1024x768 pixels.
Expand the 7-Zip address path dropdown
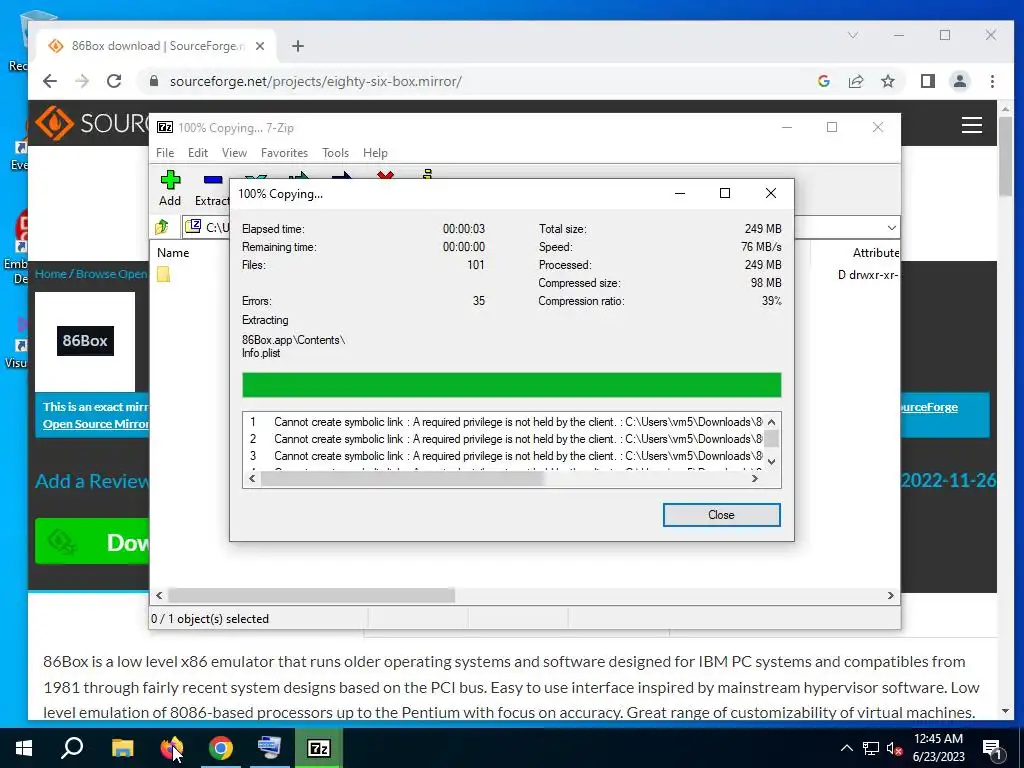coord(891,227)
